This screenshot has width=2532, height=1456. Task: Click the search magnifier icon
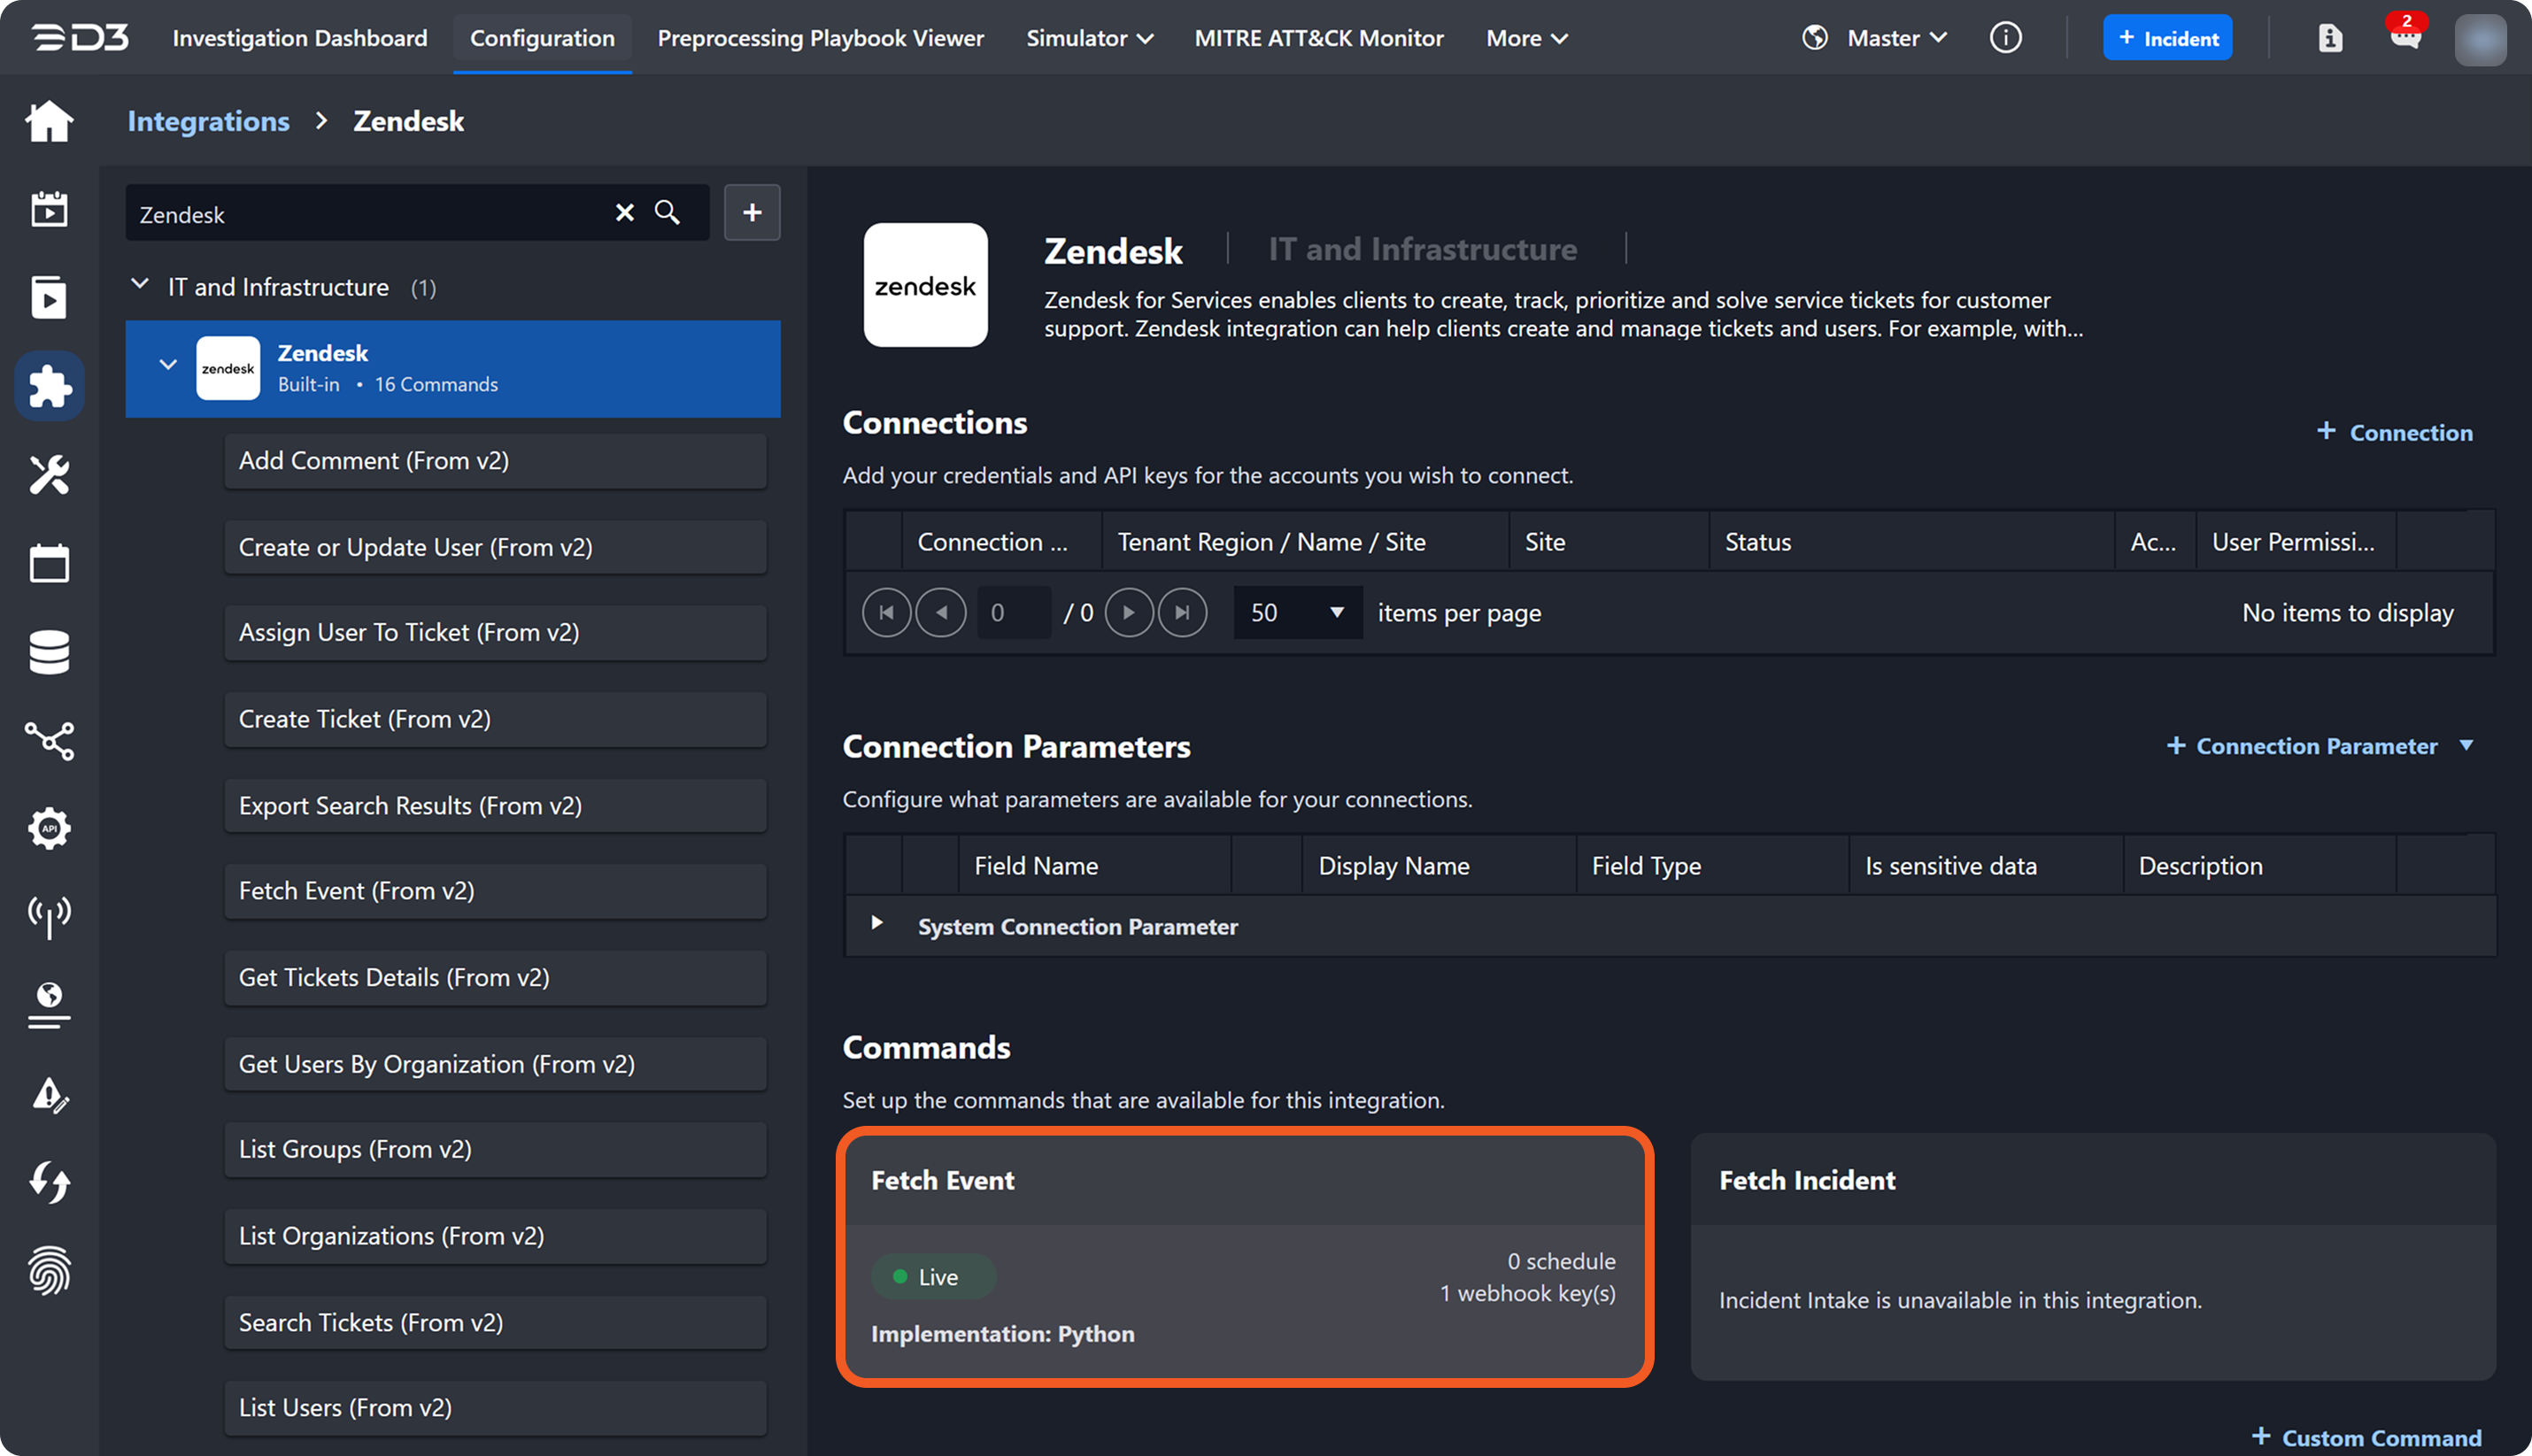point(667,212)
